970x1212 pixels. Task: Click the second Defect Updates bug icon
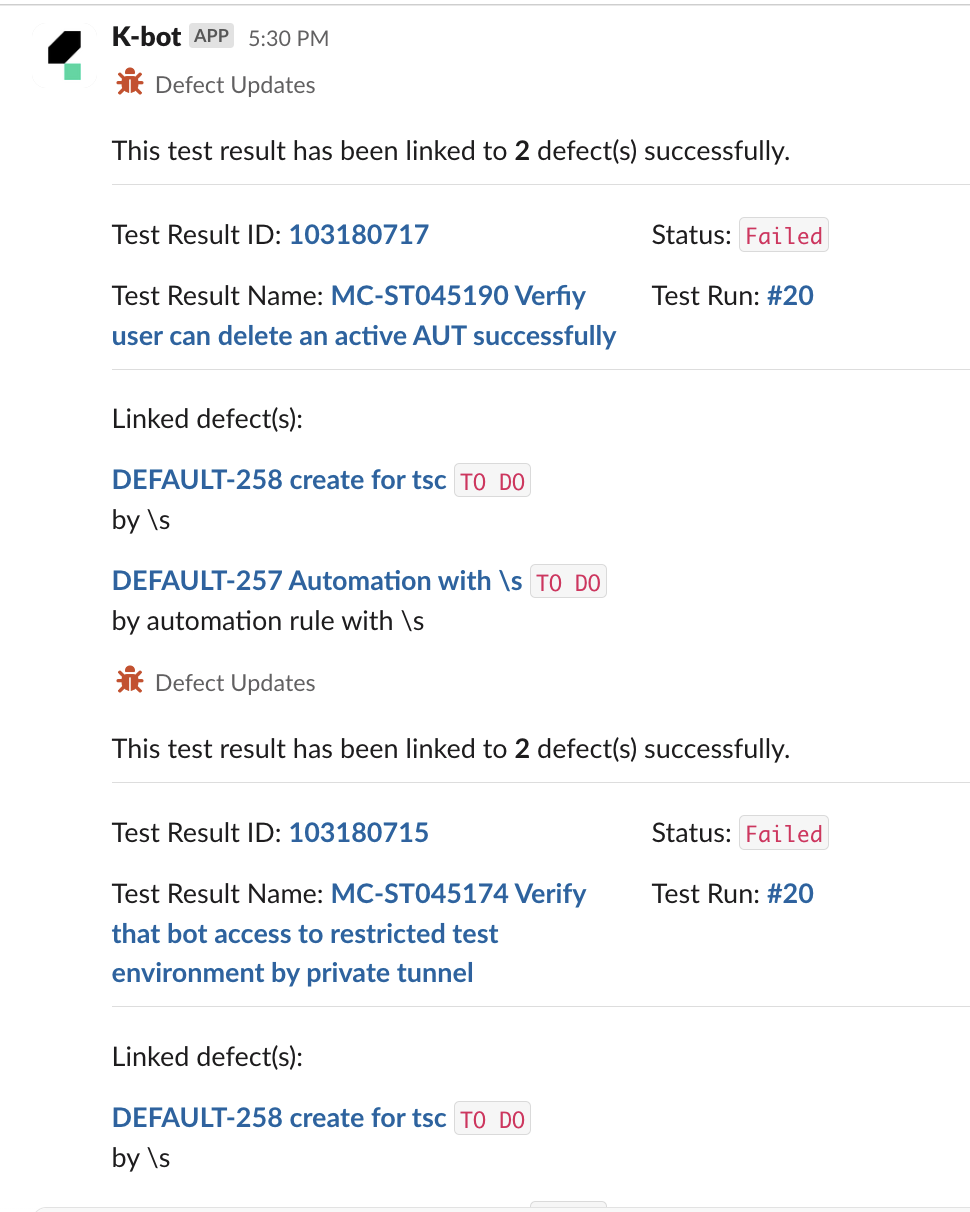point(129,681)
